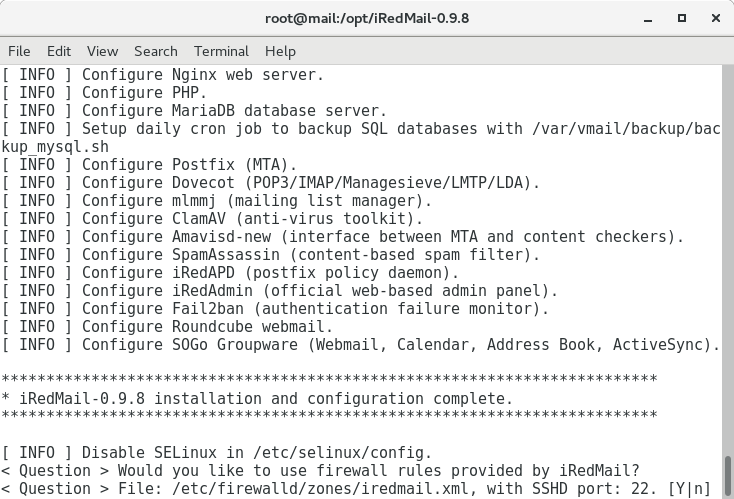Screen dimensions: 734x499
Task: Click the 'Configure SOGo Groupware' line
Action: pyautogui.click(x=360, y=345)
